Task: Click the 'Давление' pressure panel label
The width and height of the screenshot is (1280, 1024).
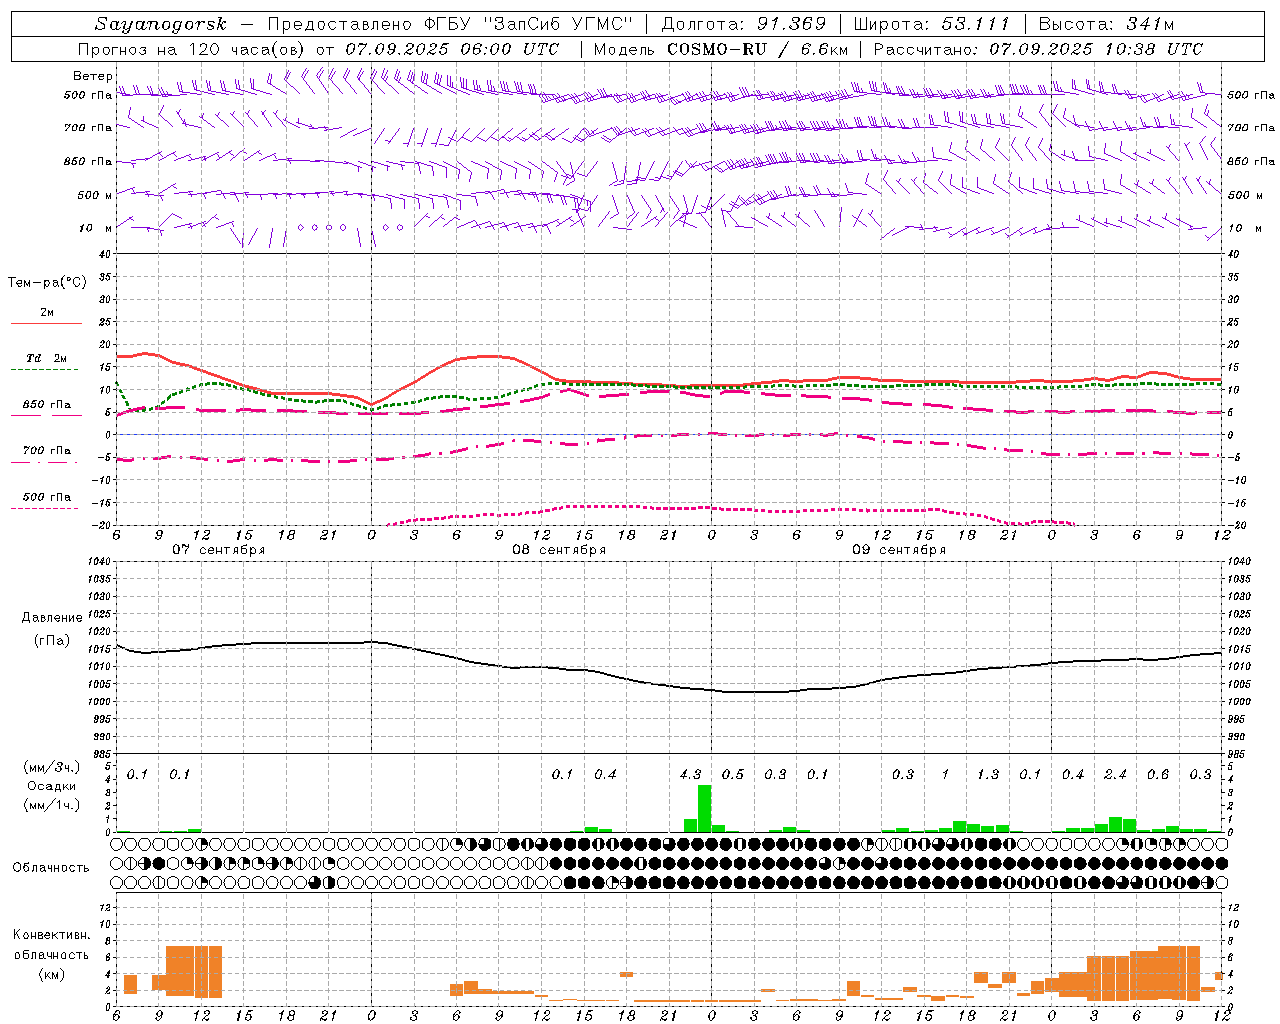Action: click(x=52, y=618)
